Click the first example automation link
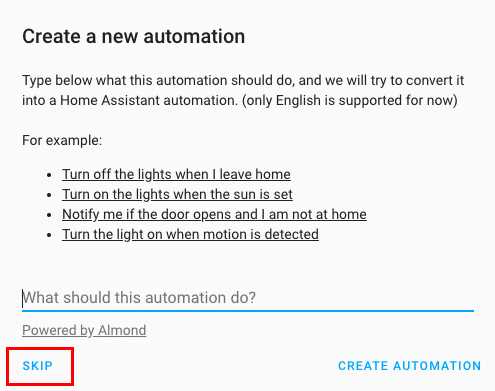This screenshot has height=391, width=495. (176, 174)
